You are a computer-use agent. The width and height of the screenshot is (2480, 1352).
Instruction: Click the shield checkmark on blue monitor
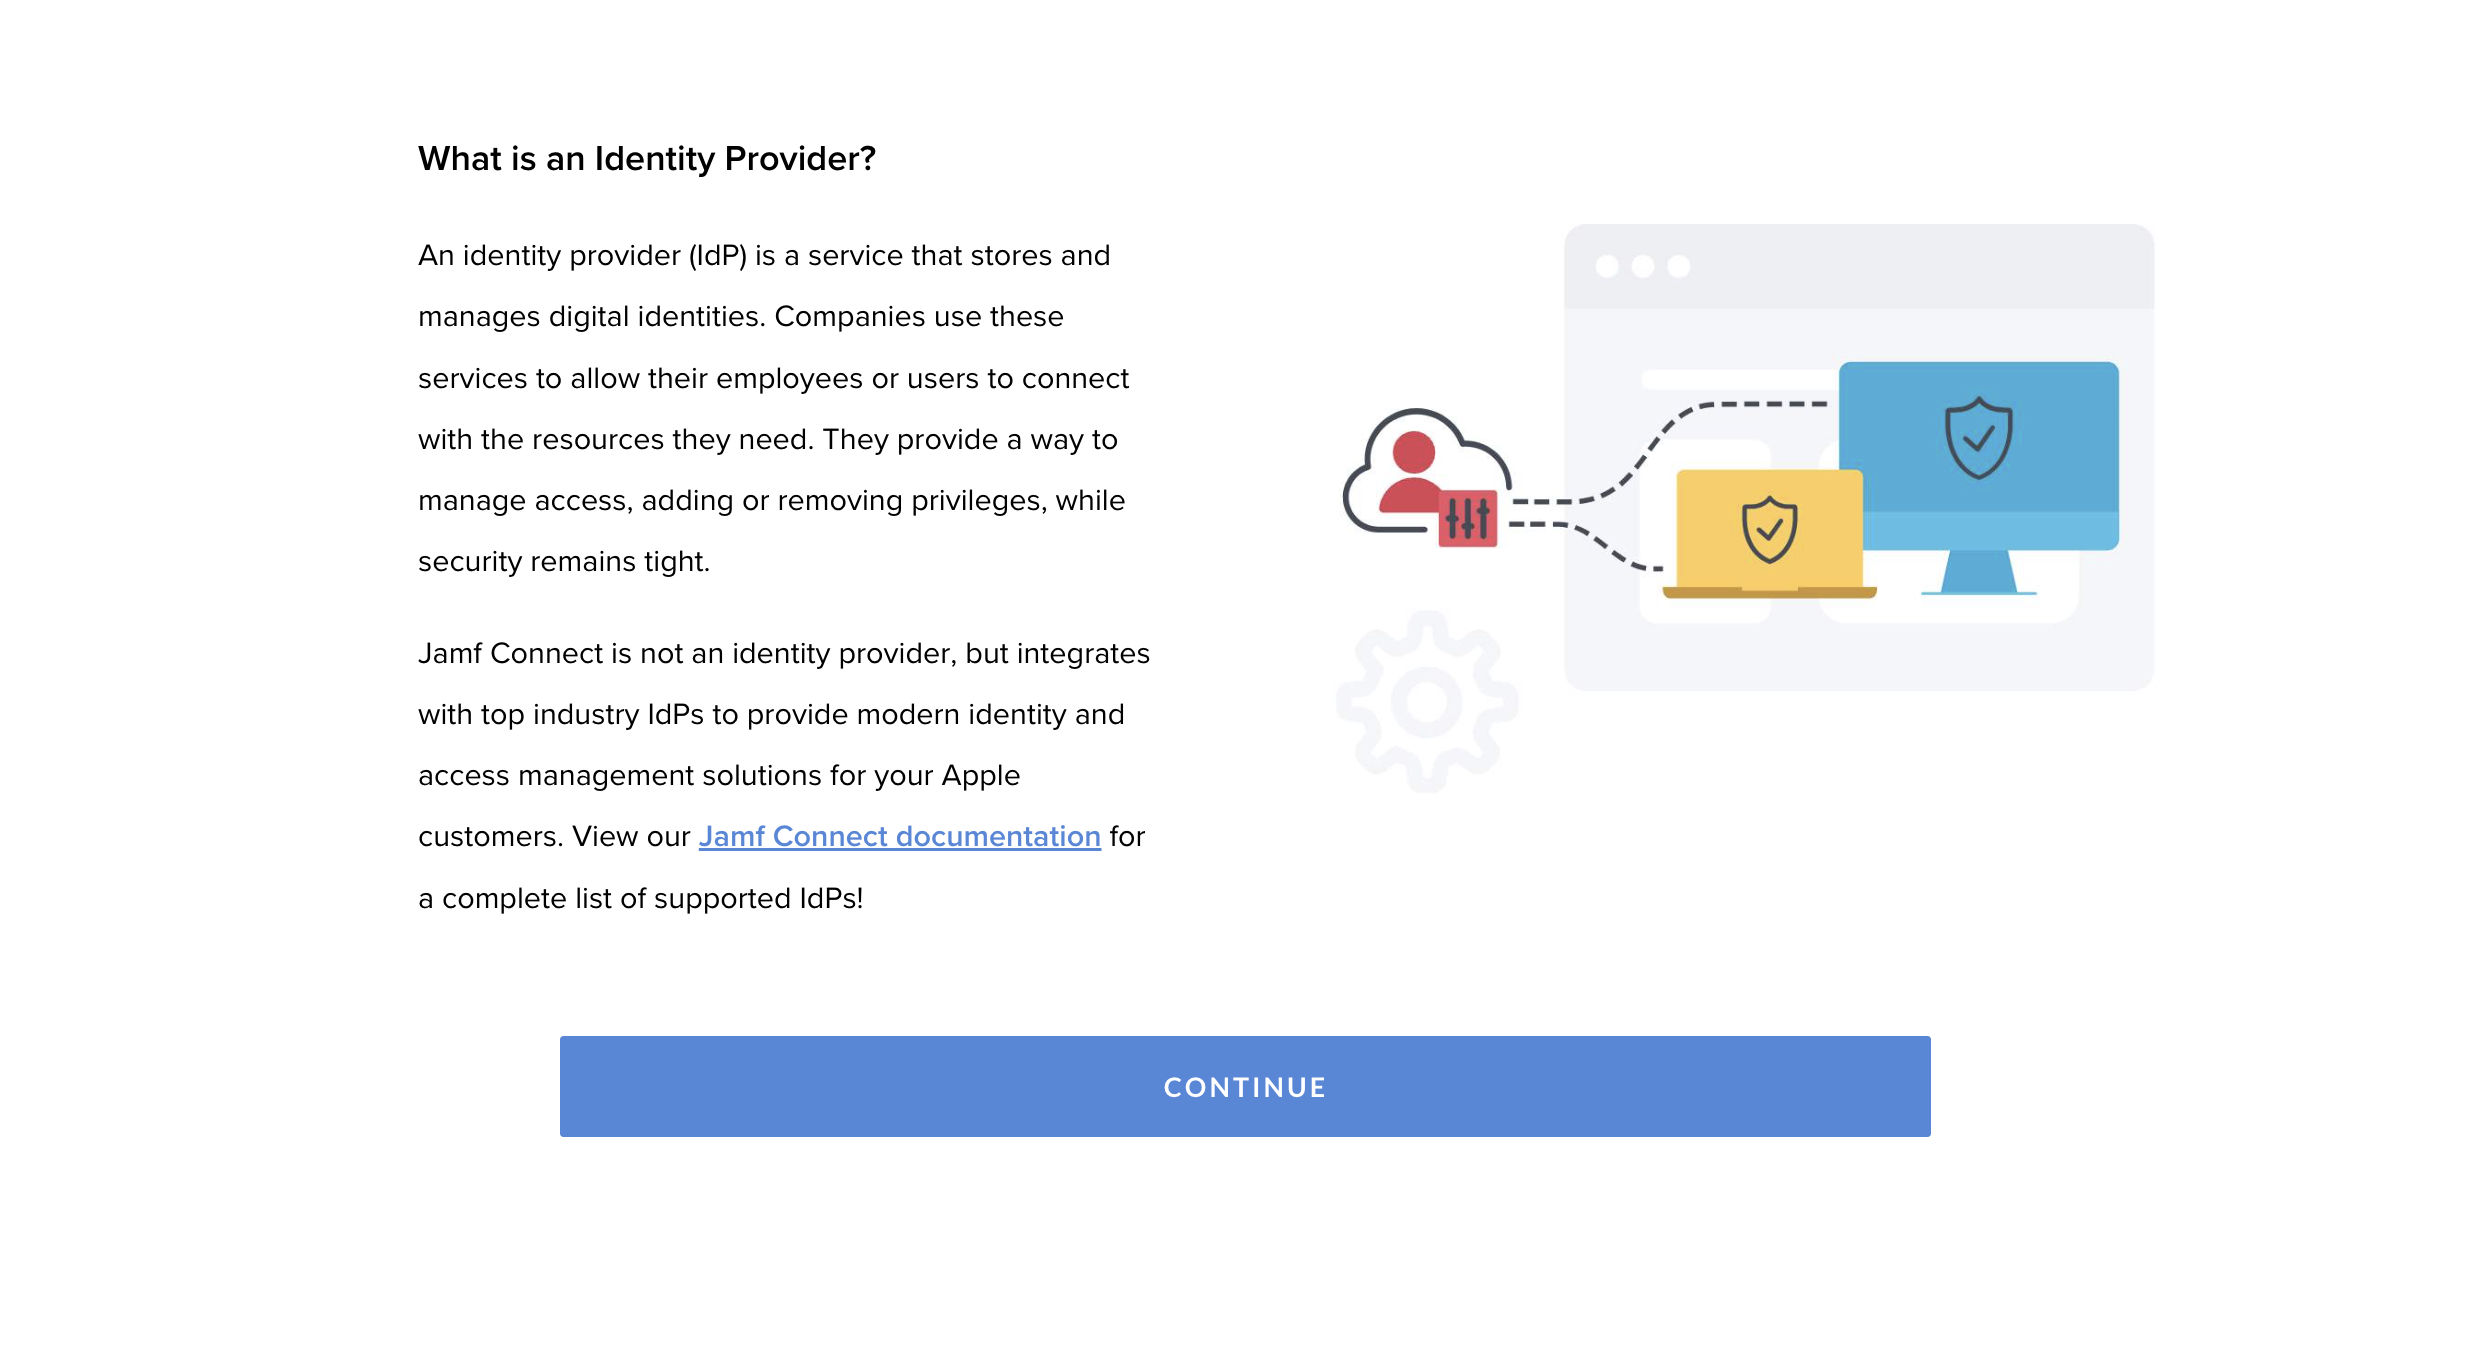(1978, 438)
